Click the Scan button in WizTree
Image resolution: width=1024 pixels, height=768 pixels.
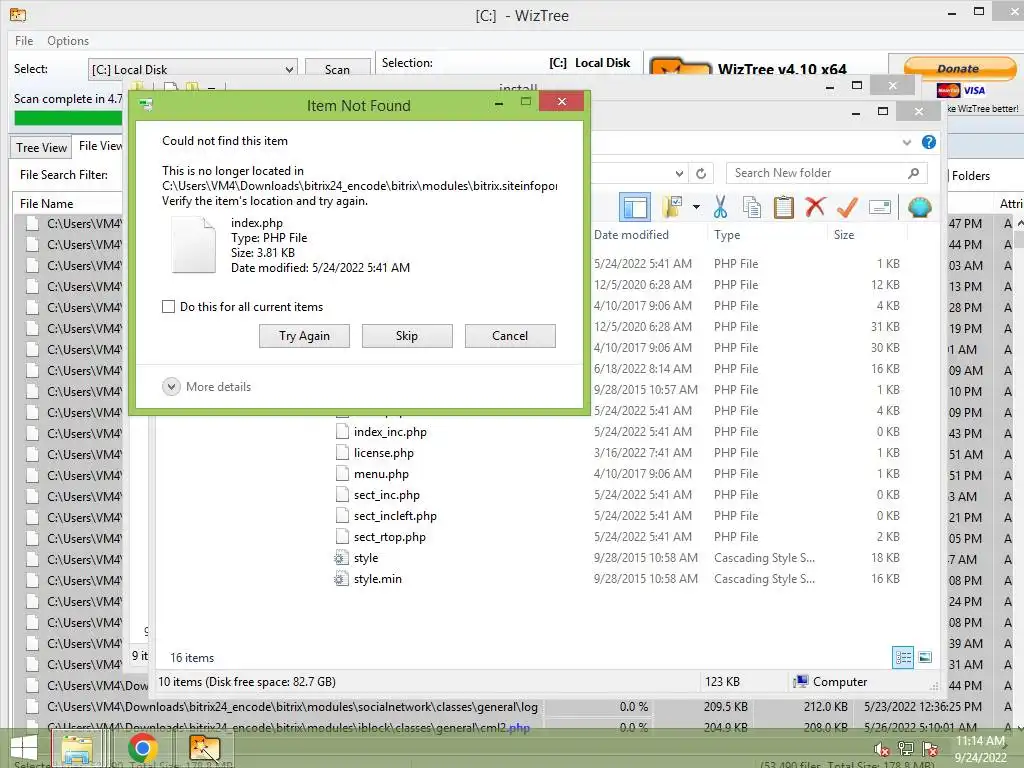click(x=338, y=69)
